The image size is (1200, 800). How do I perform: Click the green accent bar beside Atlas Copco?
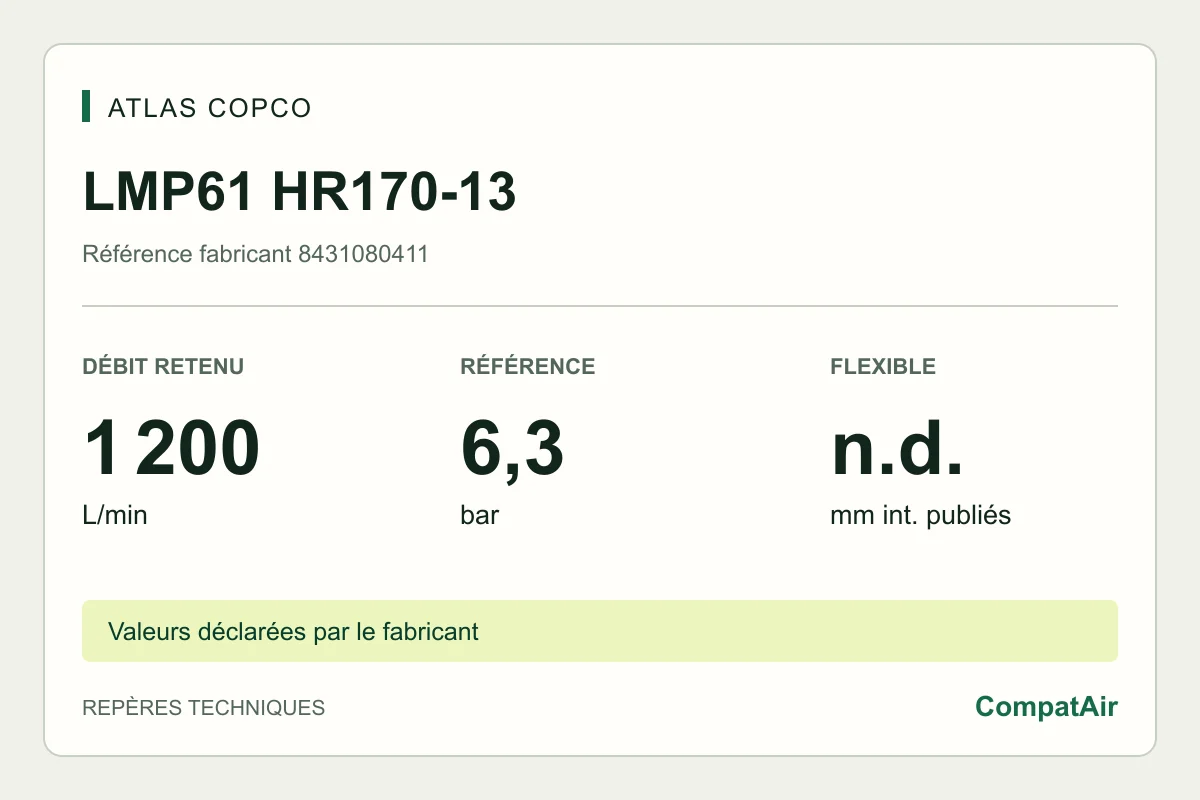[86, 107]
